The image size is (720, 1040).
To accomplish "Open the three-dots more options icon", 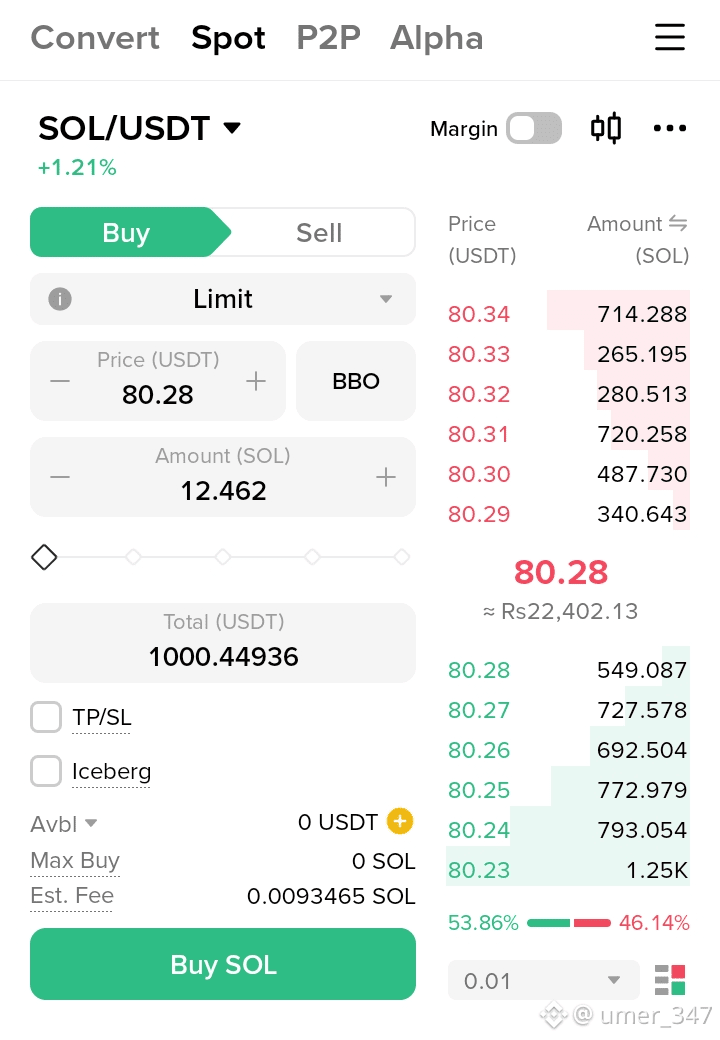I will pyautogui.click(x=670, y=128).
